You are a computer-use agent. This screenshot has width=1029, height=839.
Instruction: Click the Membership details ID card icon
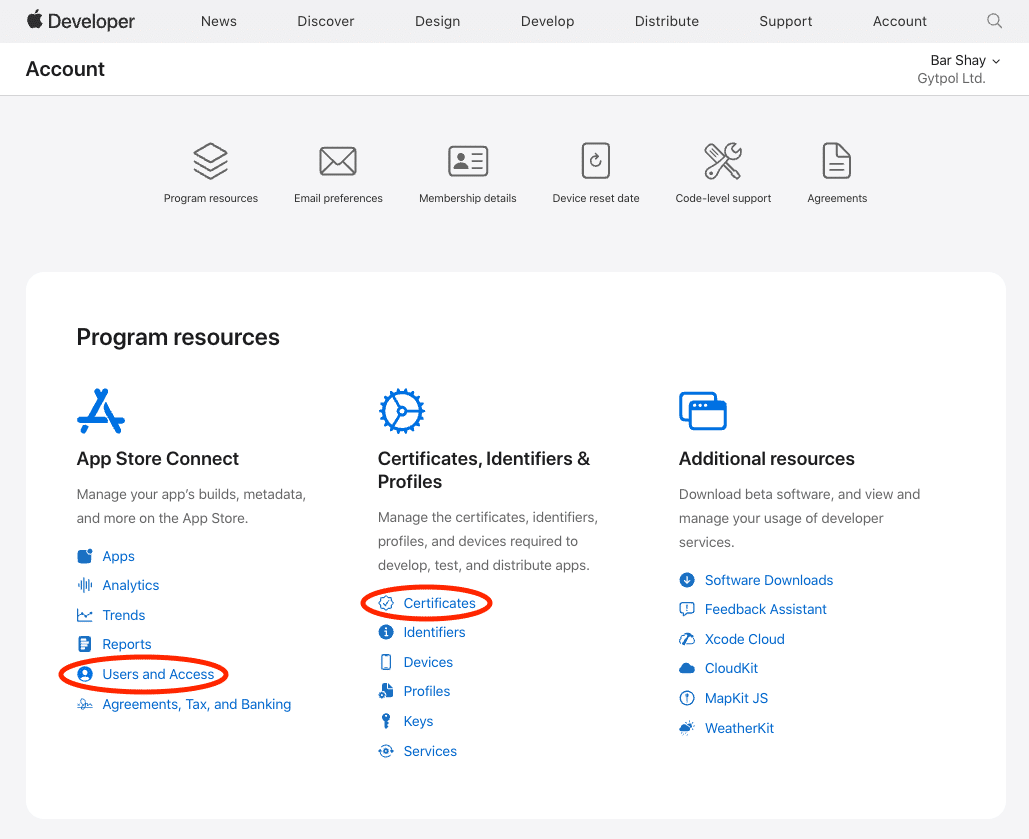tap(468, 161)
